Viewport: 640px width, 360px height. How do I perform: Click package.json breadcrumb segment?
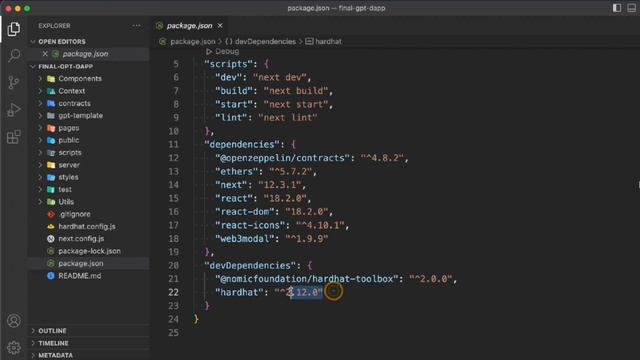(x=193, y=42)
